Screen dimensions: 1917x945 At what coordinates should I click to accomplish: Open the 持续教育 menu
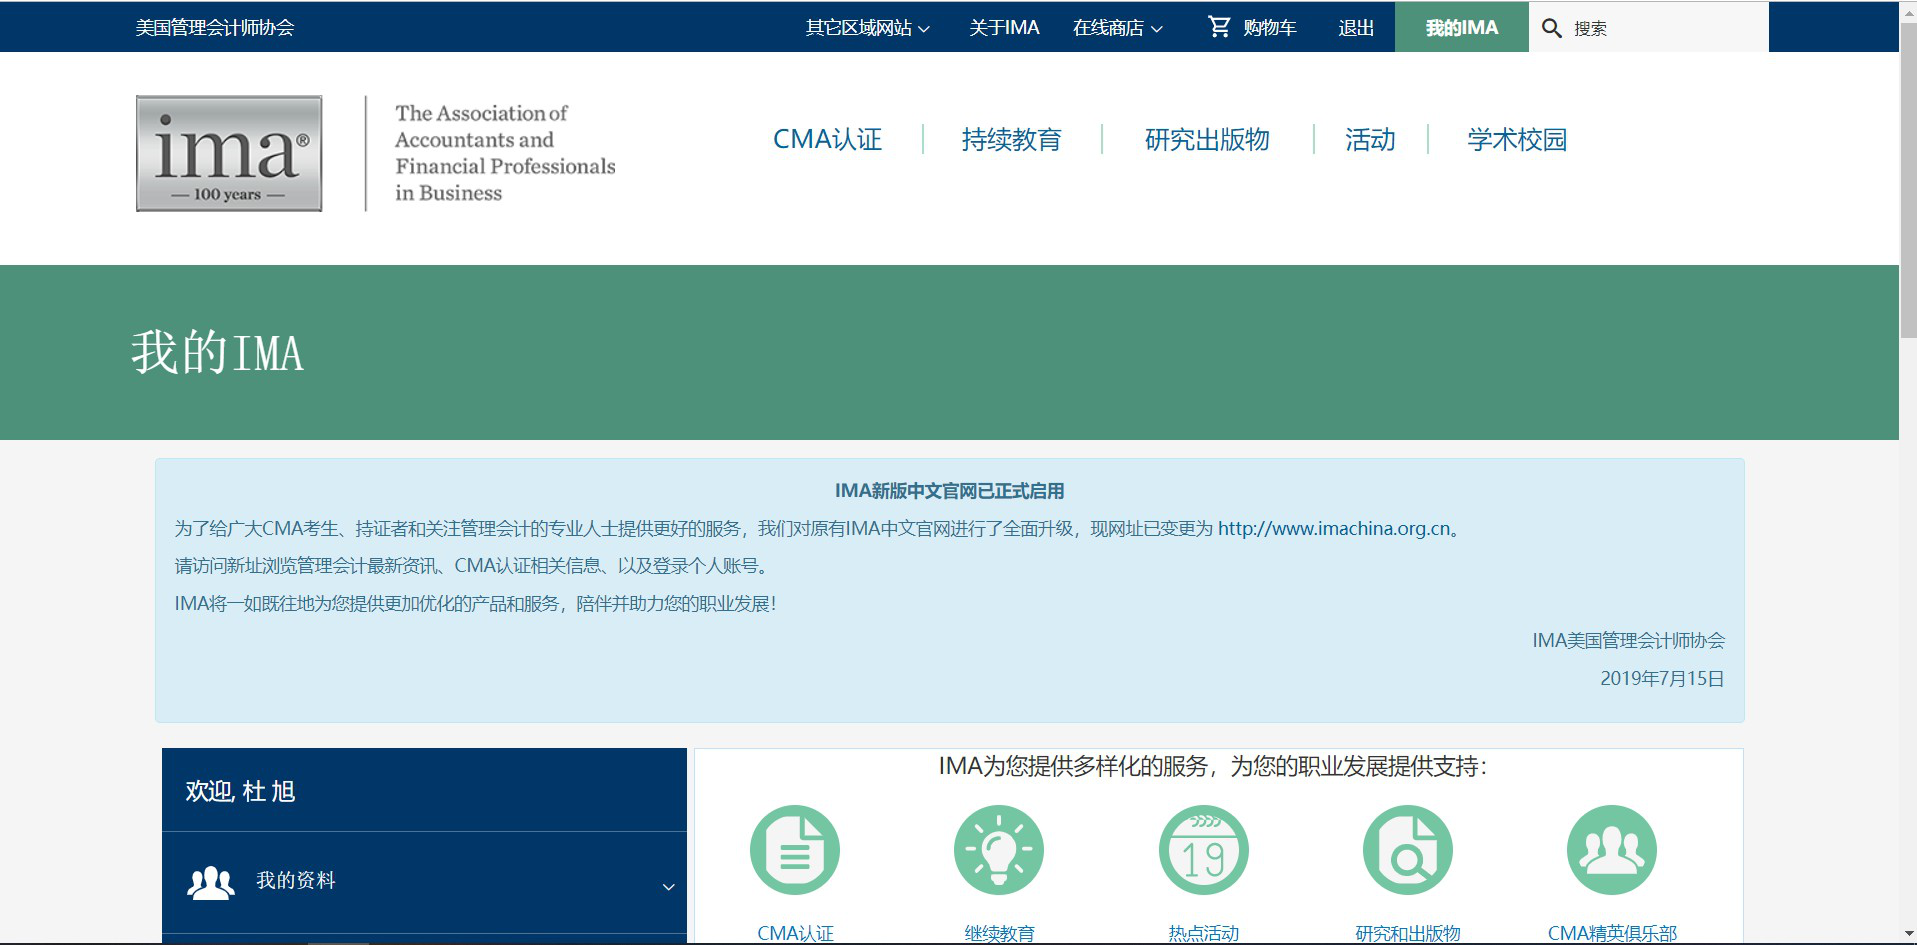pyautogui.click(x=1012, y=140)
